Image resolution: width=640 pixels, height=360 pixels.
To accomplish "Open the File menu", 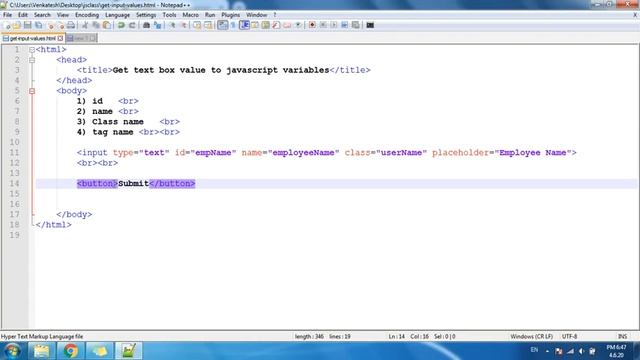I will click(x=7, y=15).
